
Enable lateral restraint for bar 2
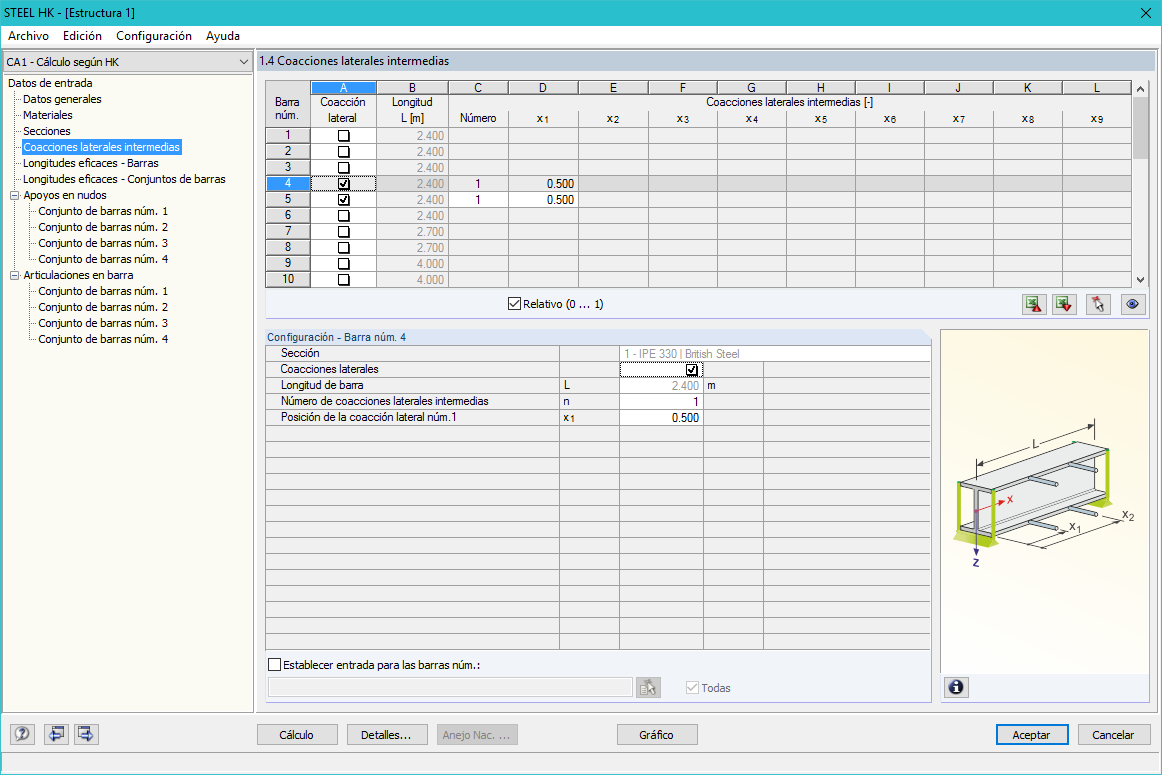click(x=344, y=152)
